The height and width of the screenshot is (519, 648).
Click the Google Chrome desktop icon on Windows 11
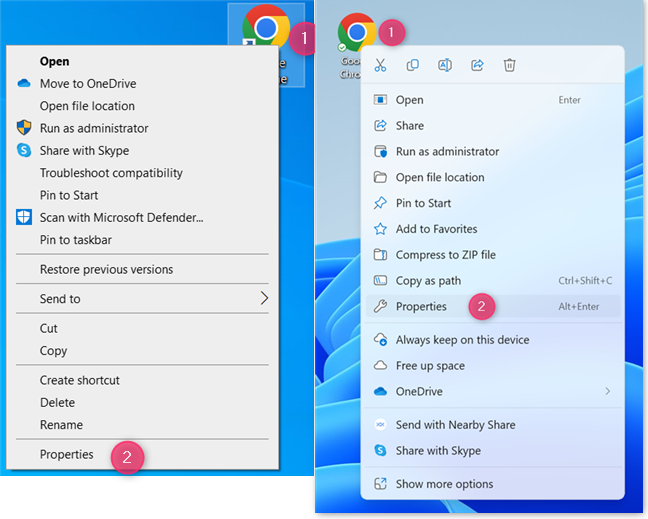tap(356, 32)
